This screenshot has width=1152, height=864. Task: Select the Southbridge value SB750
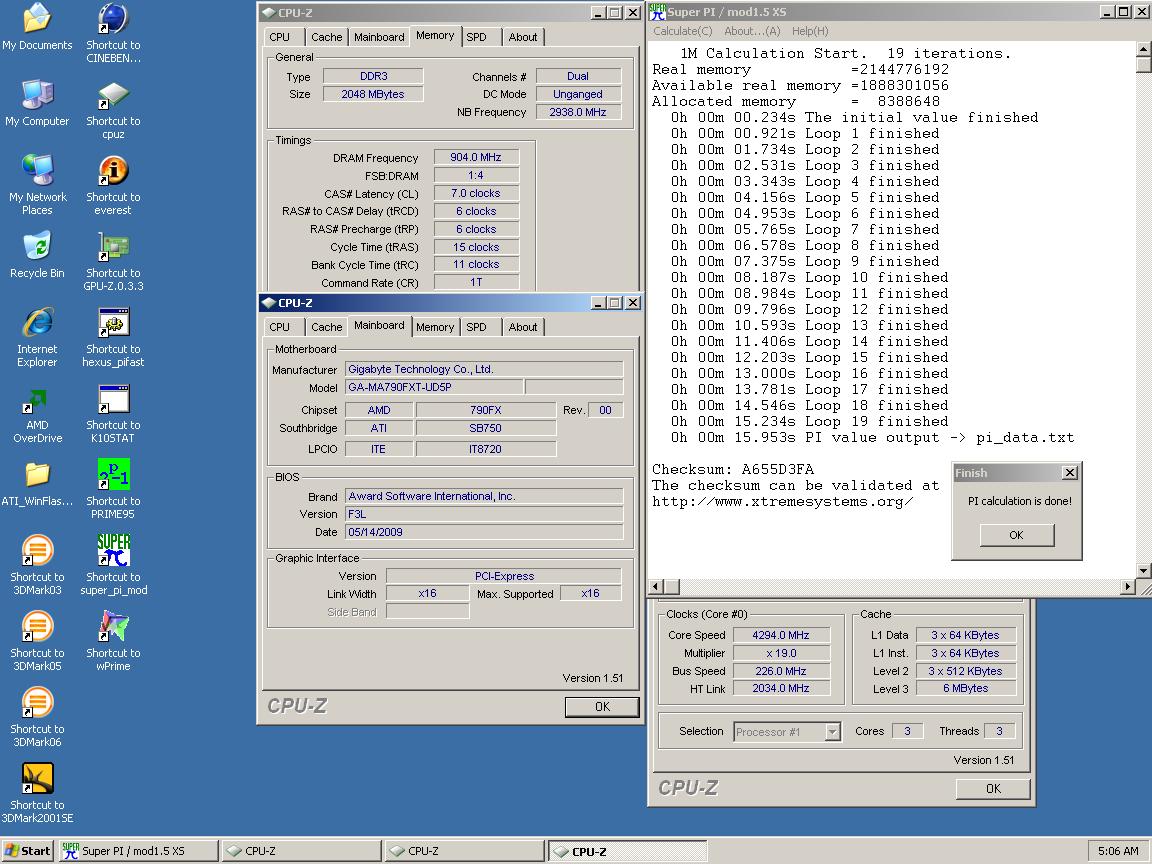[x=486, y=428]
